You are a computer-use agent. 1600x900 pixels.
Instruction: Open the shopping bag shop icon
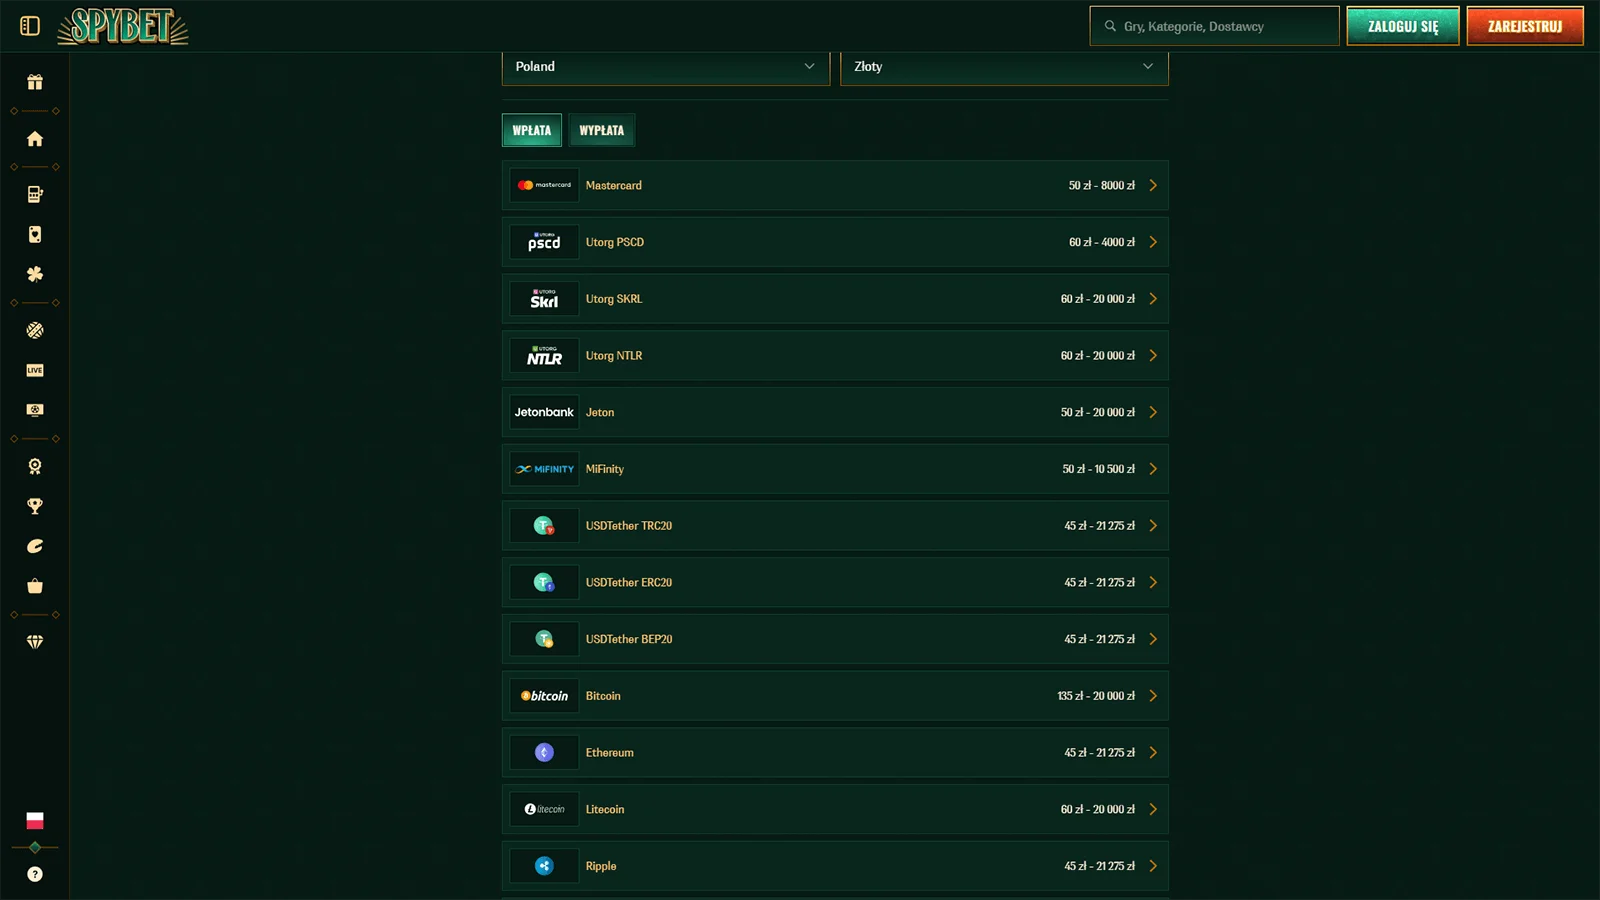35,586
